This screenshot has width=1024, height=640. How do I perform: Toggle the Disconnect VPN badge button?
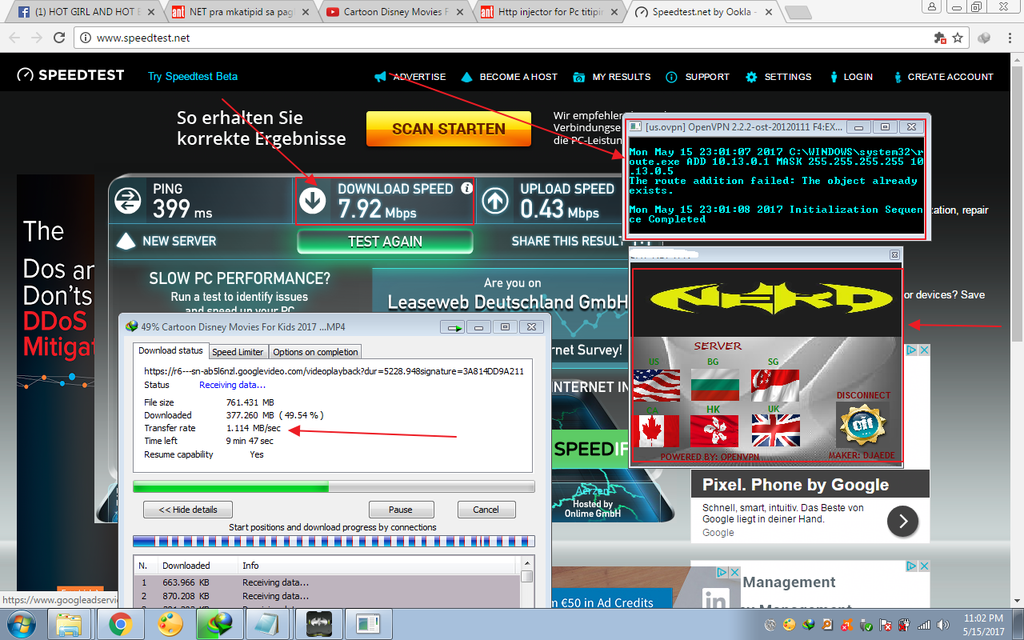click(862, 425)
